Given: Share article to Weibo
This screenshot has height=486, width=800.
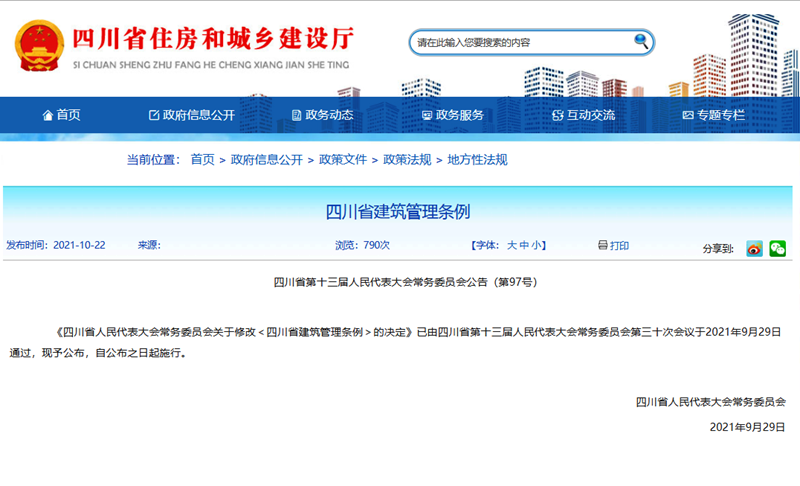Looking at the screenshot, I should (x=754, y=248).
